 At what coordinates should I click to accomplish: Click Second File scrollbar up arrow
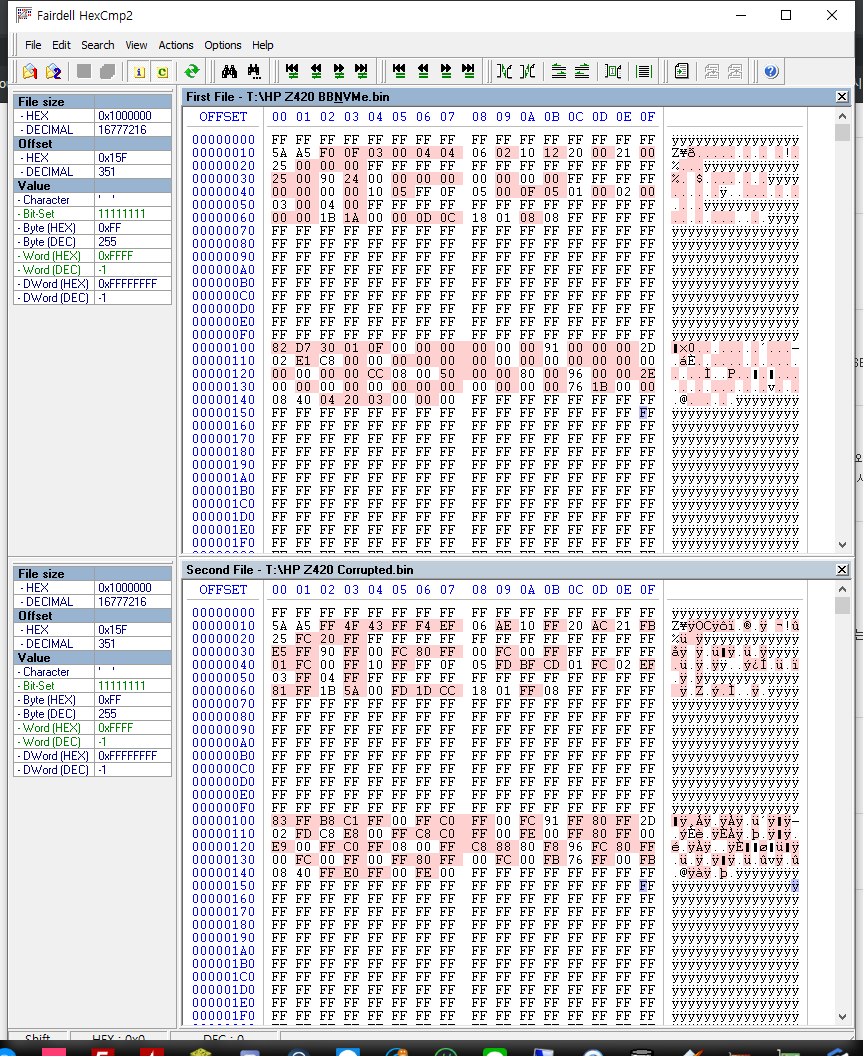(842, 589)
